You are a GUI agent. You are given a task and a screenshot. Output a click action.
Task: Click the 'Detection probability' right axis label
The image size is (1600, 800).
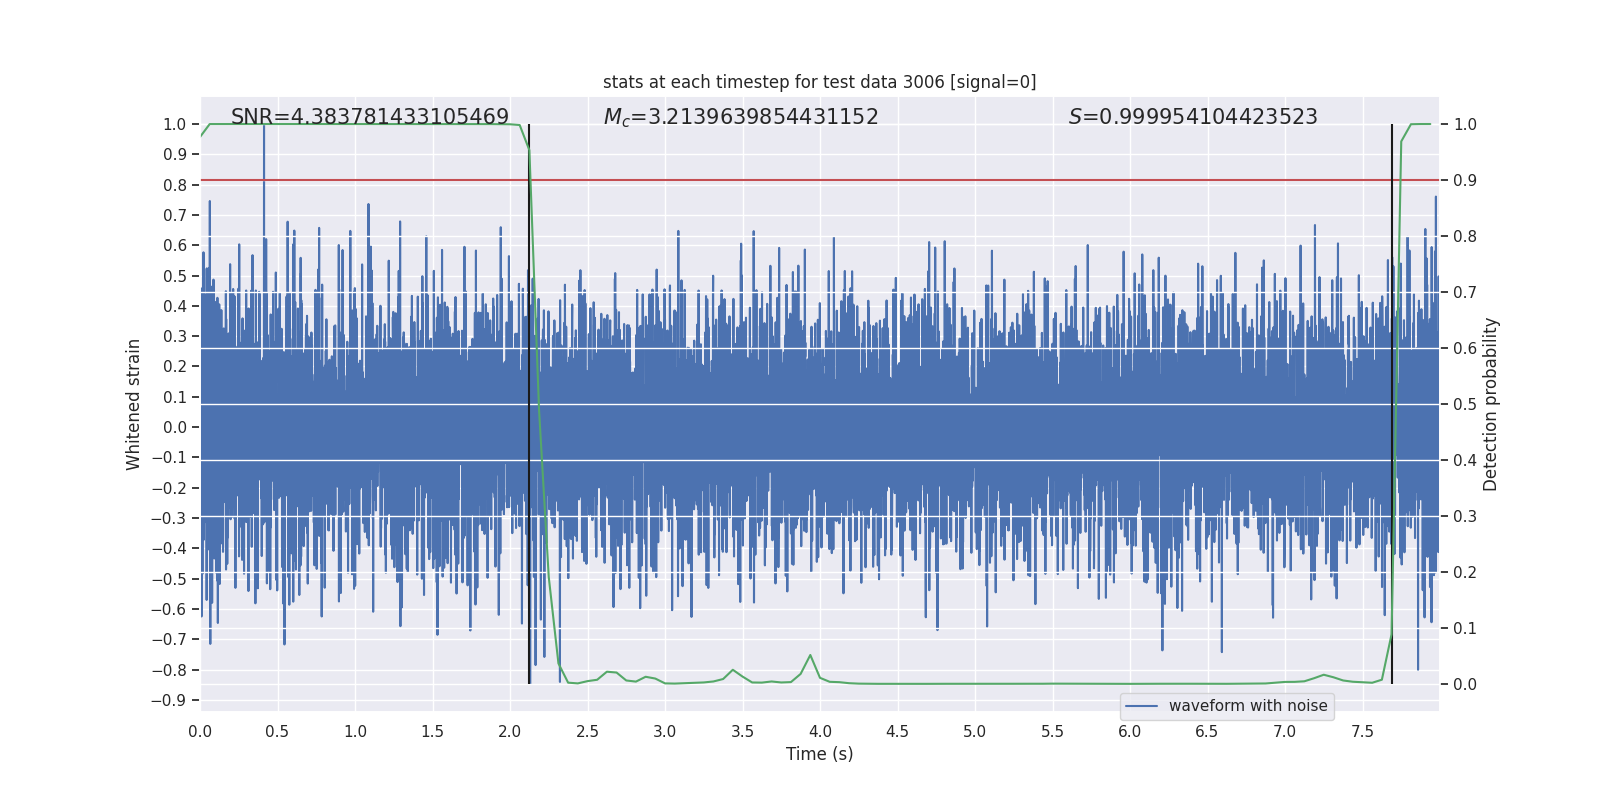pos(1490,404)
